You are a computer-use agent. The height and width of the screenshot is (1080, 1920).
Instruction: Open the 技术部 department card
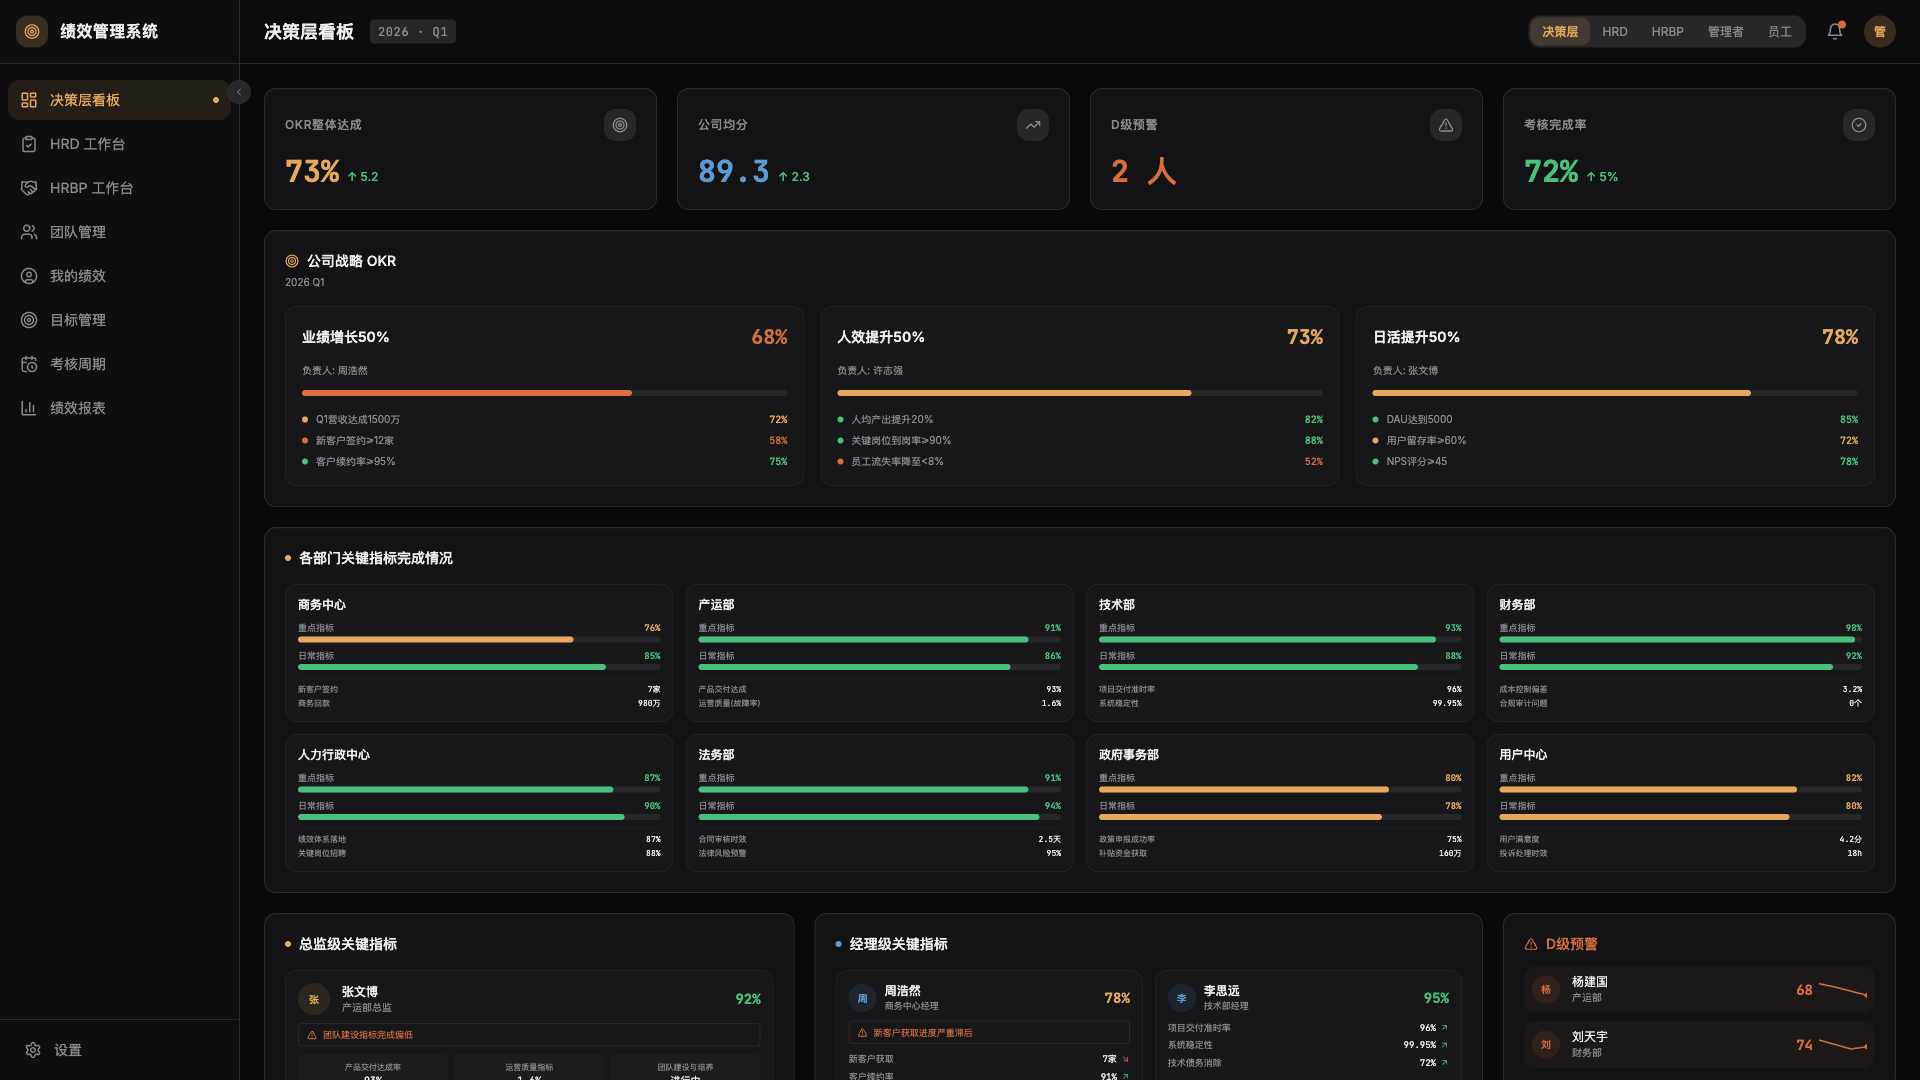(1279, 652)
